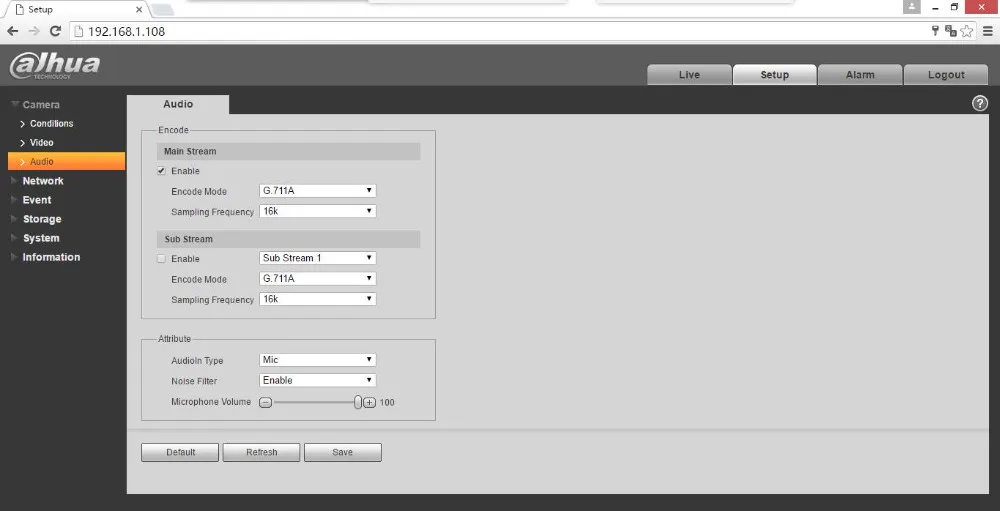Switch to the Setup tab
Screen dimensions: 1000x511
pos(775,75)
